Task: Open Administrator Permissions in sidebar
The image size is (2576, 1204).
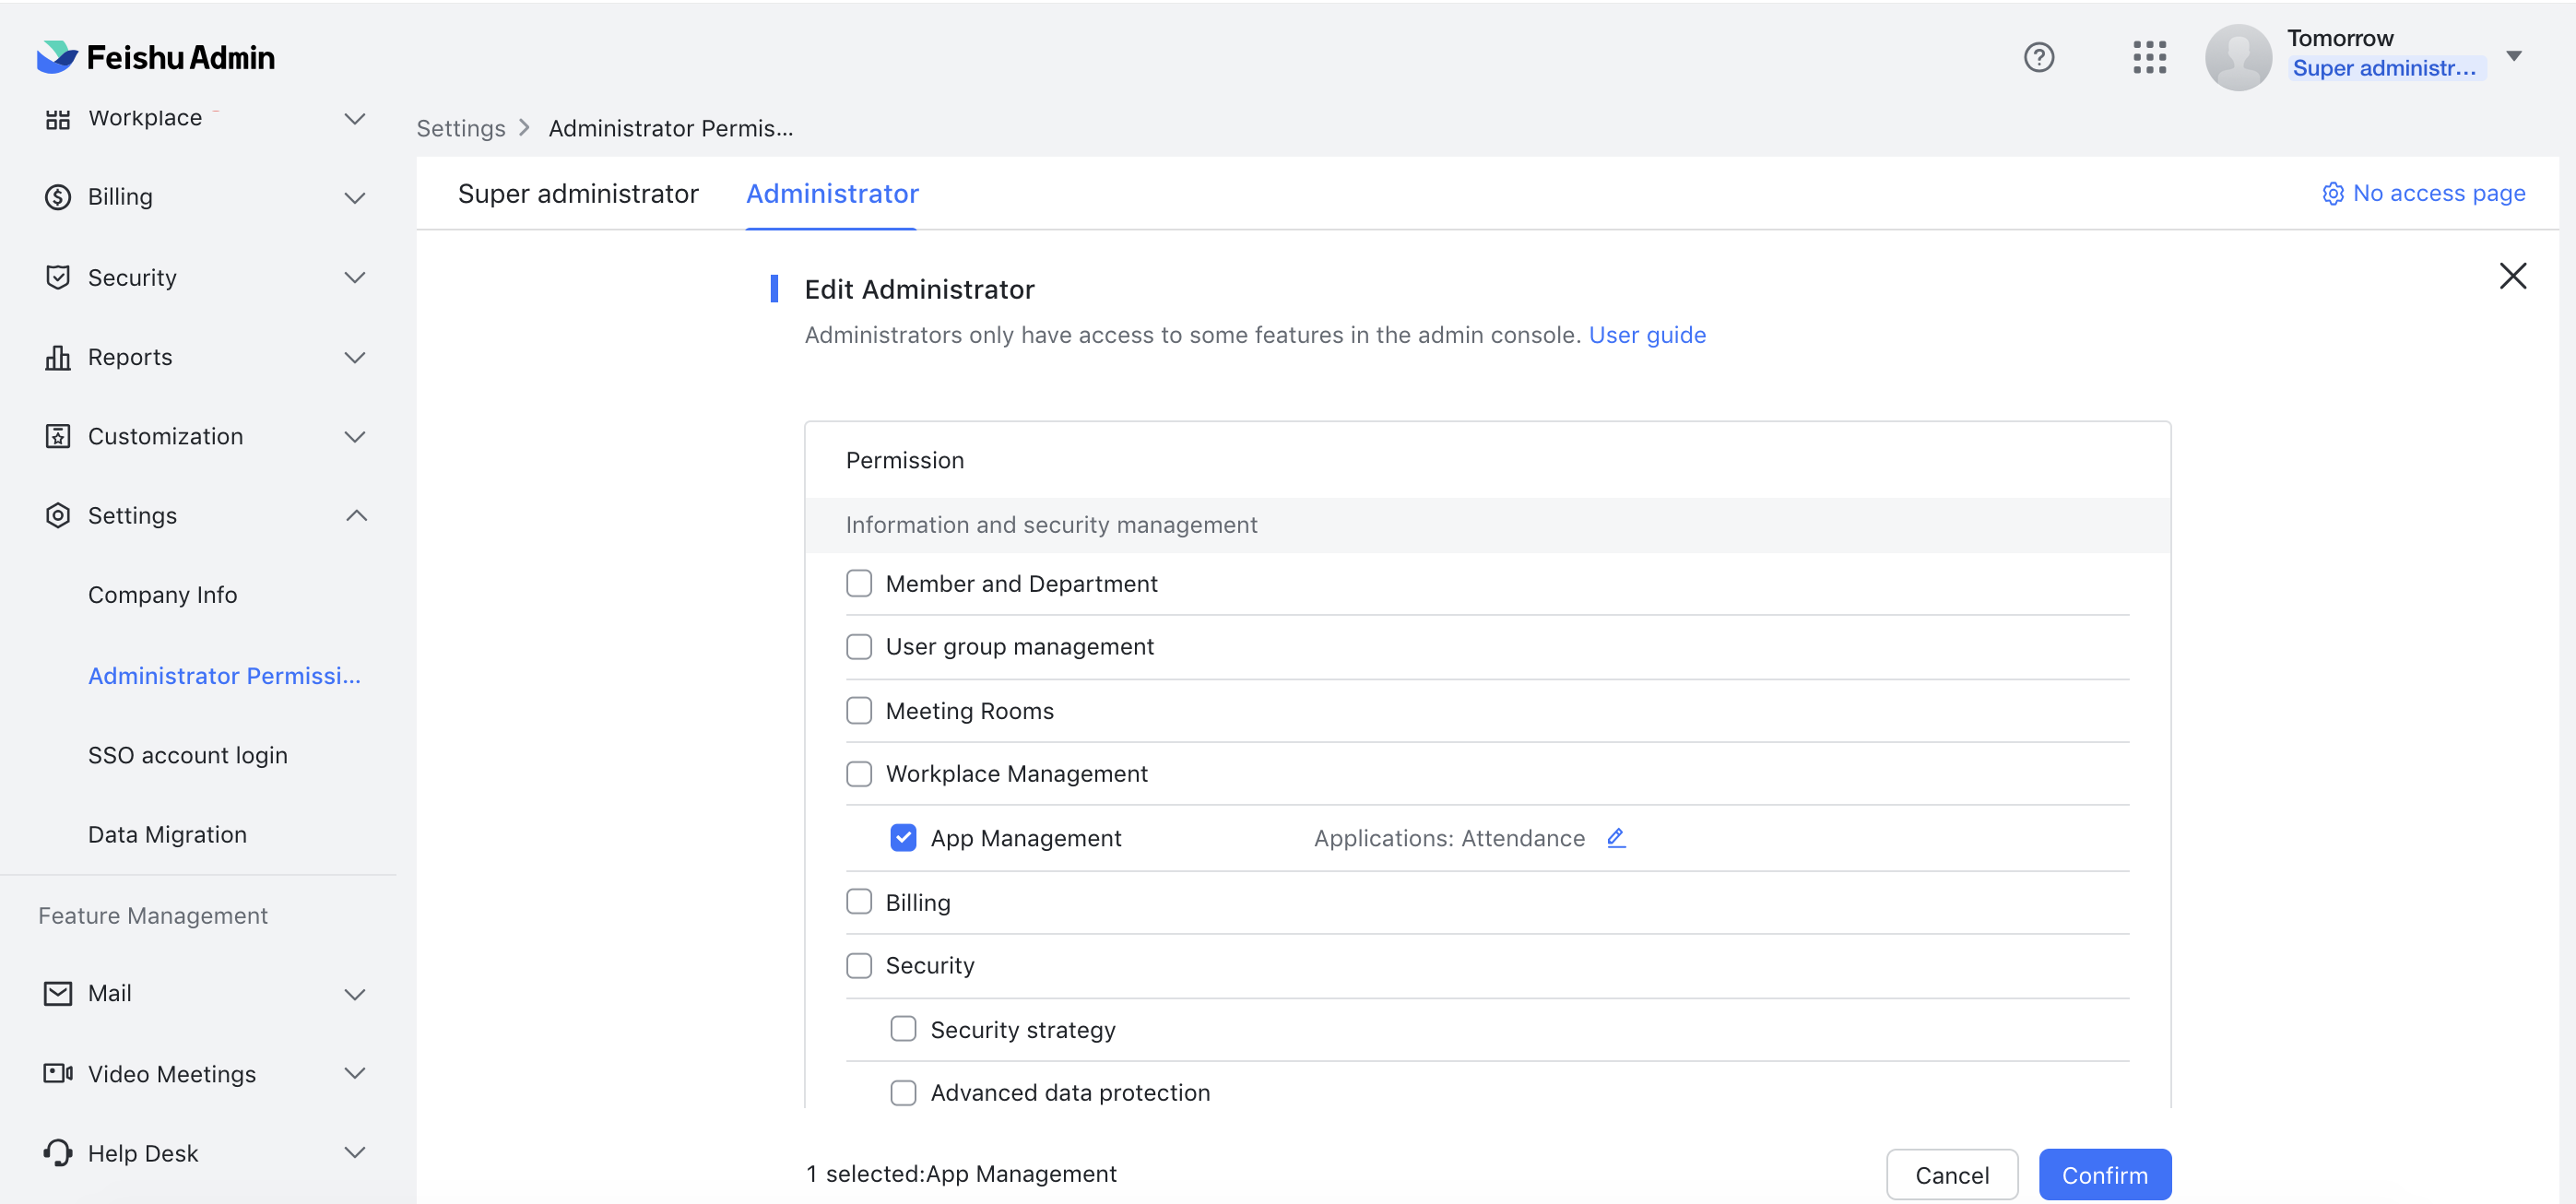Action: pos(224,676)
